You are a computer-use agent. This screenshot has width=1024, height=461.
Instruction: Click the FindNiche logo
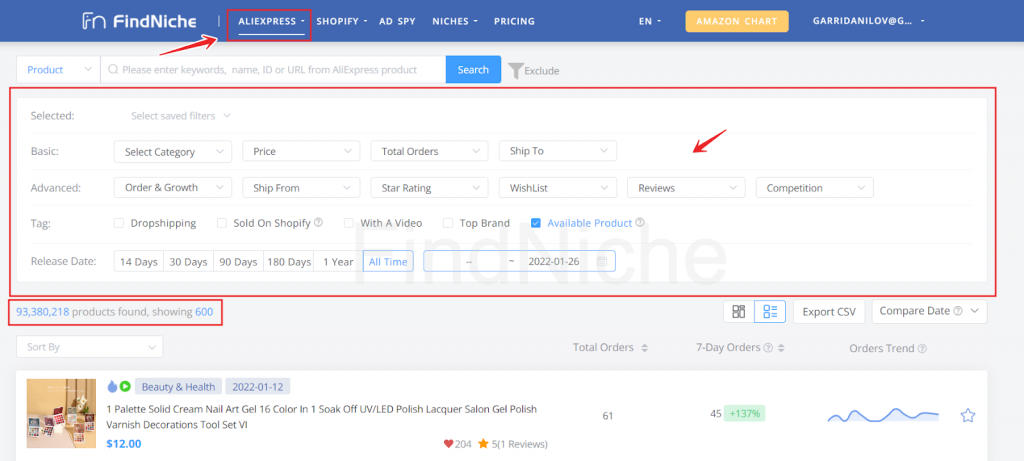click(139, 21)
